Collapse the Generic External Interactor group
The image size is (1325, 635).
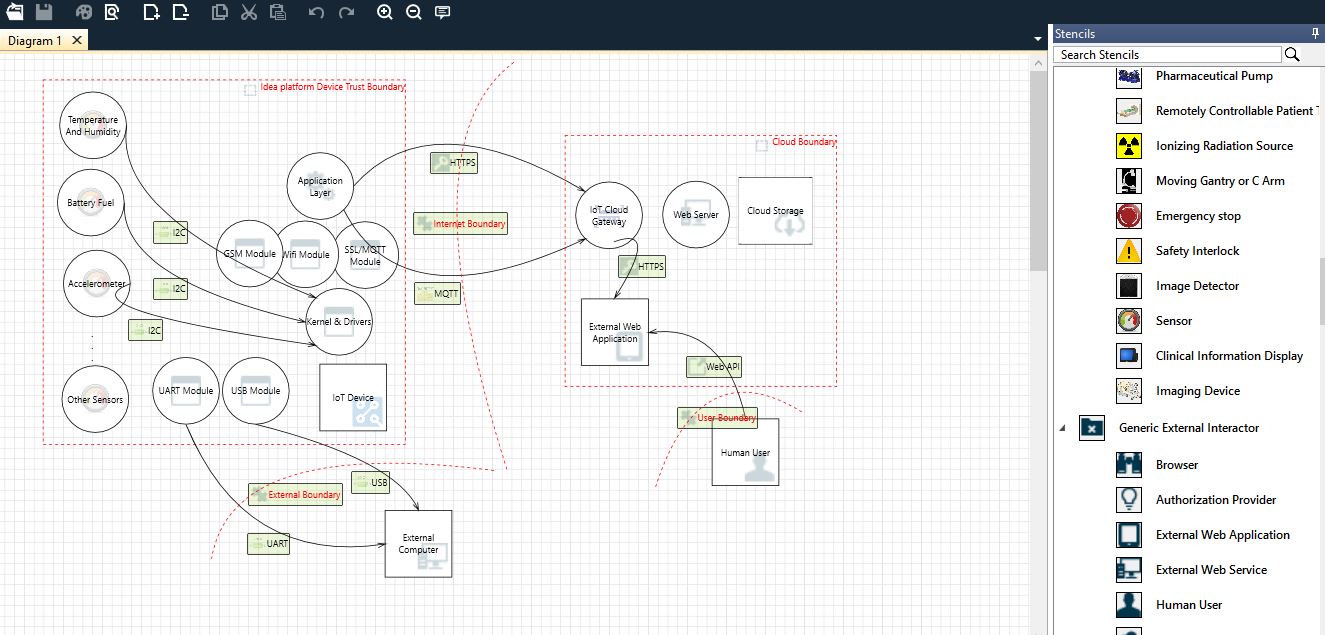(1062, 428)
